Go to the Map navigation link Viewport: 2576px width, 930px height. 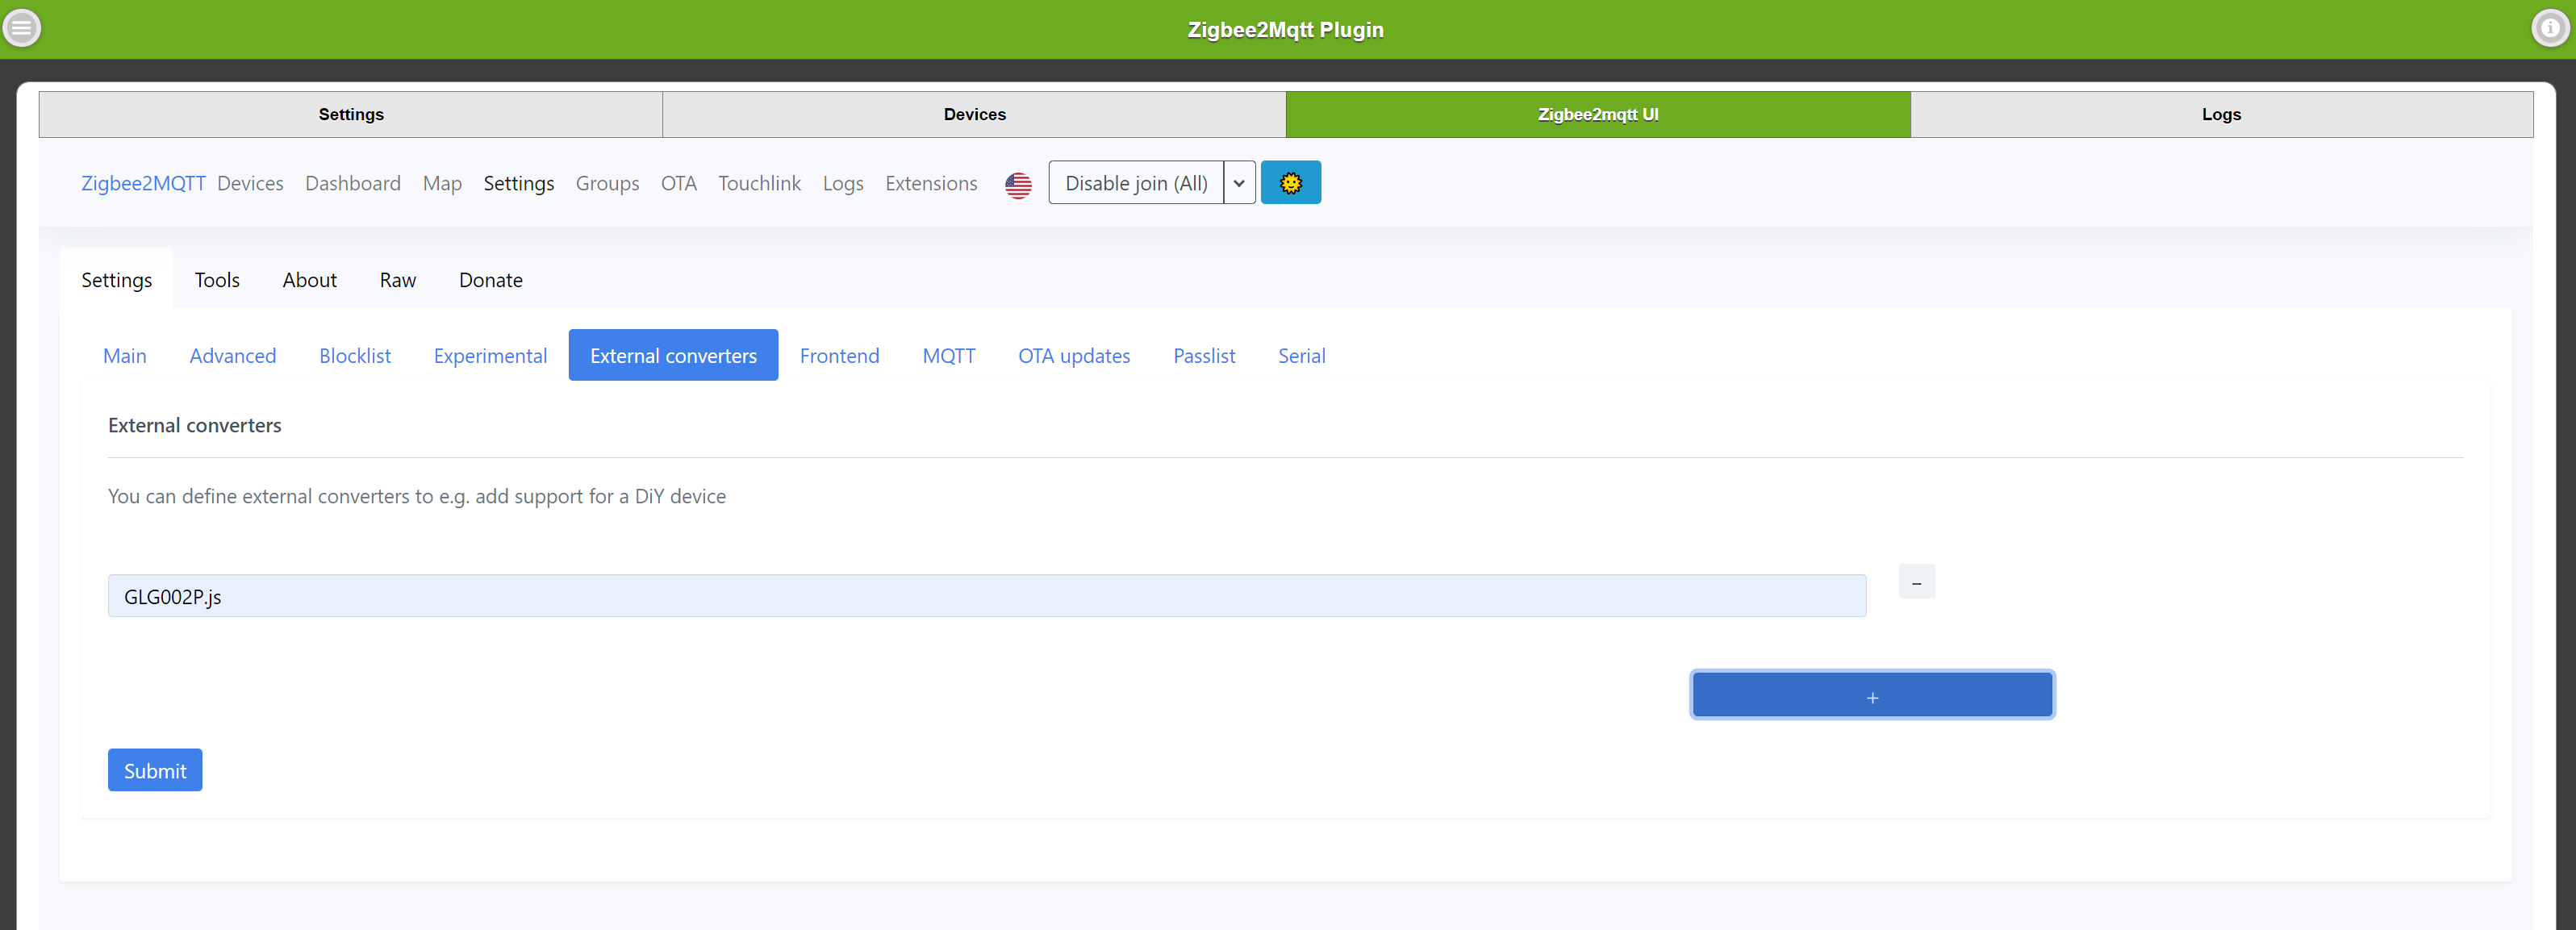[442, 183]
